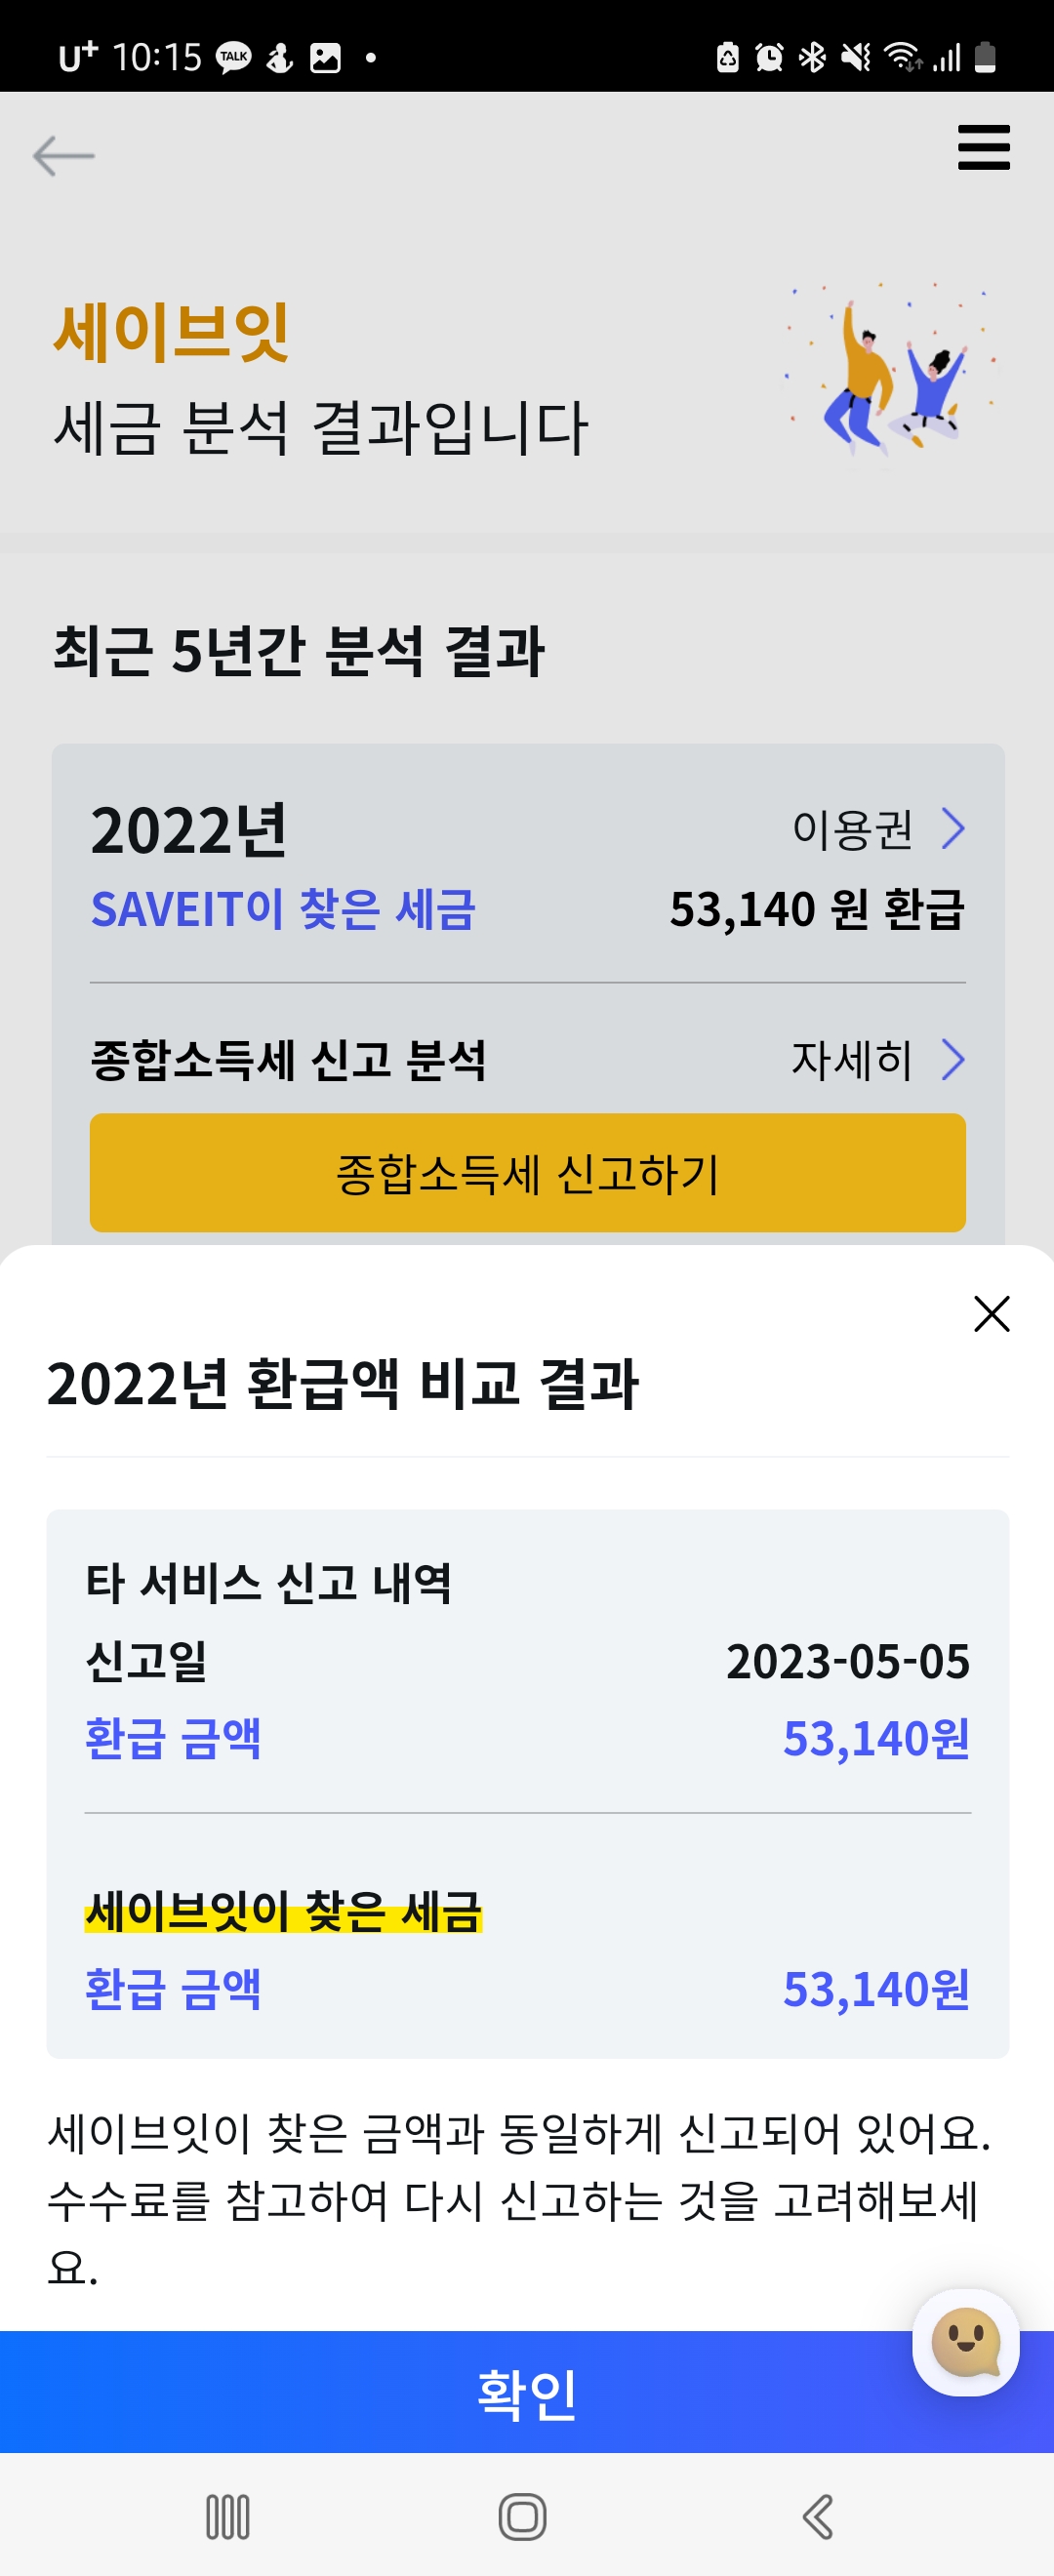
Task: Open the hamburger menu
Action: (x=983, y=148)
